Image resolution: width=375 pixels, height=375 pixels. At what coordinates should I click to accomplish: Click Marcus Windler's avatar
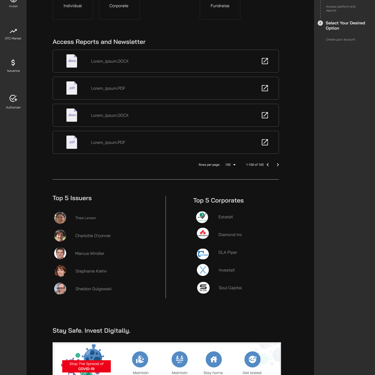click(x=60, y=253)
